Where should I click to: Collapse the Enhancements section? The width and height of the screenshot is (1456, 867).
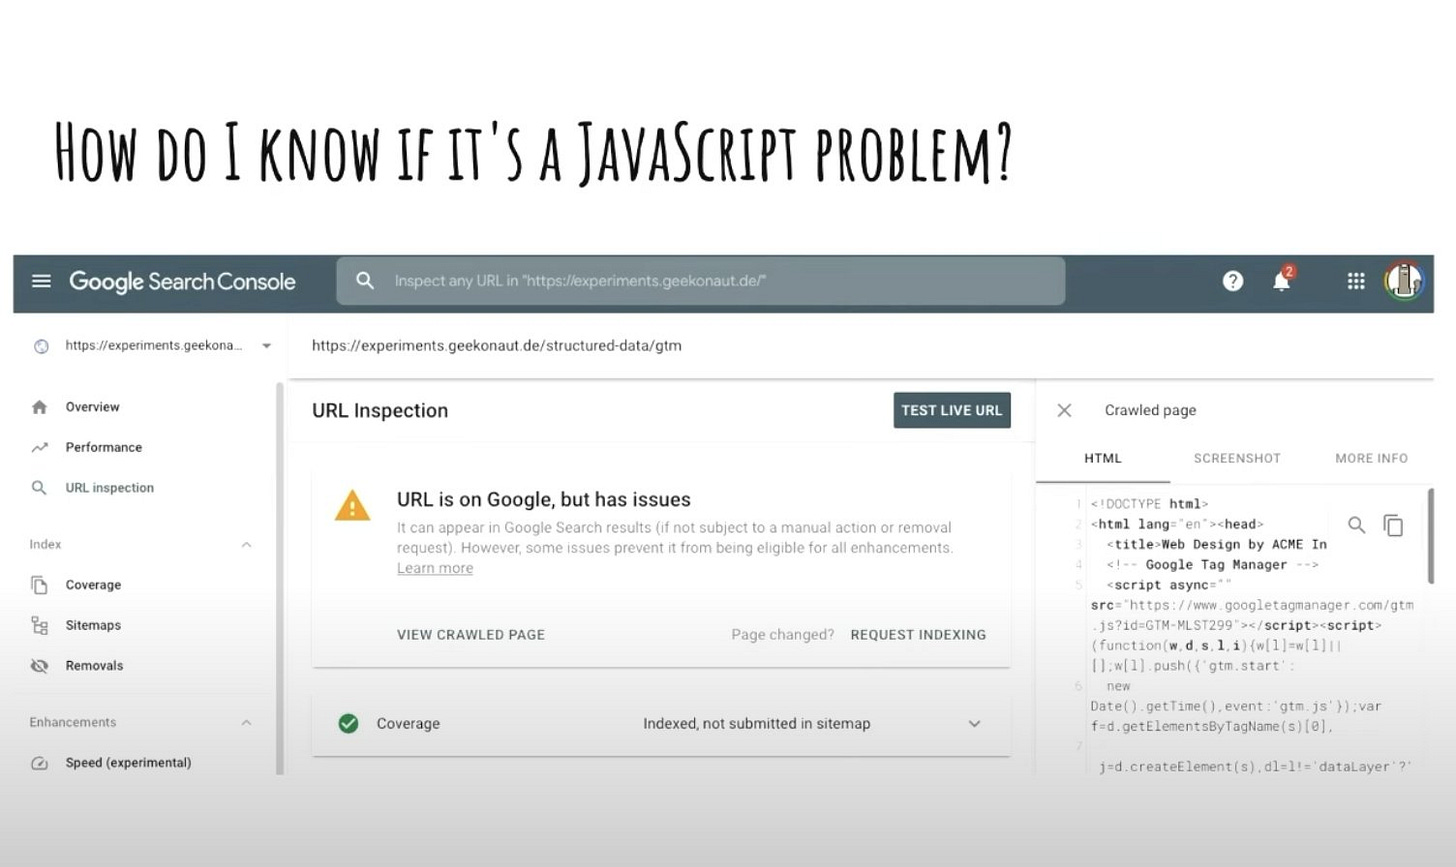pyautogui.click(x=246, y=722)
